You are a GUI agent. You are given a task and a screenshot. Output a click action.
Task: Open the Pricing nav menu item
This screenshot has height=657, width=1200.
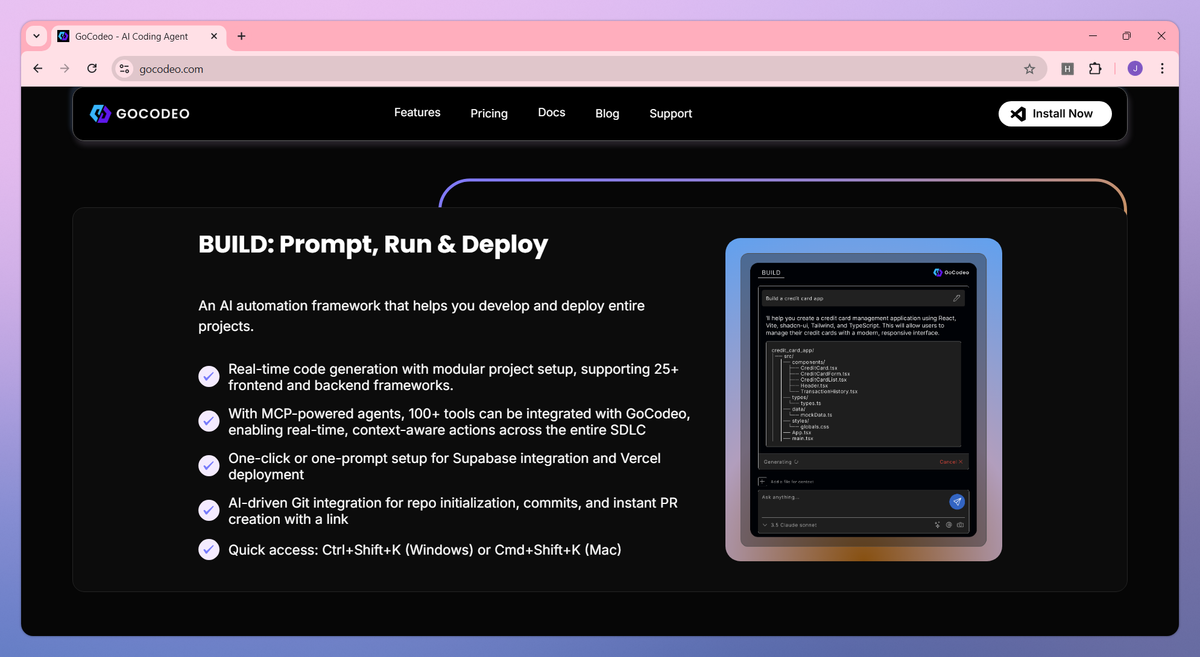489,114
